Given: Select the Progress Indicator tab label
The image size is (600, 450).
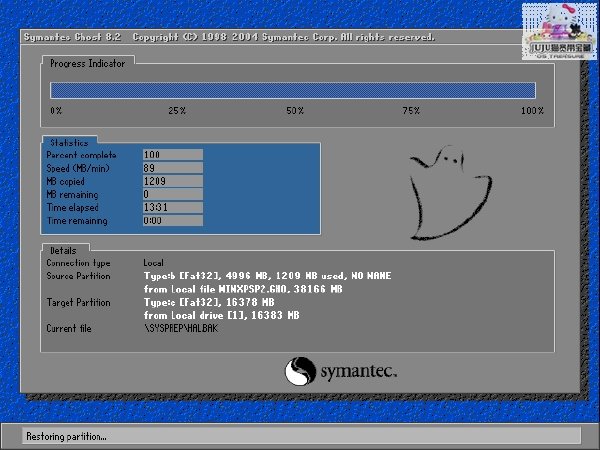Looking at the screenshot, I should (88, 64).
